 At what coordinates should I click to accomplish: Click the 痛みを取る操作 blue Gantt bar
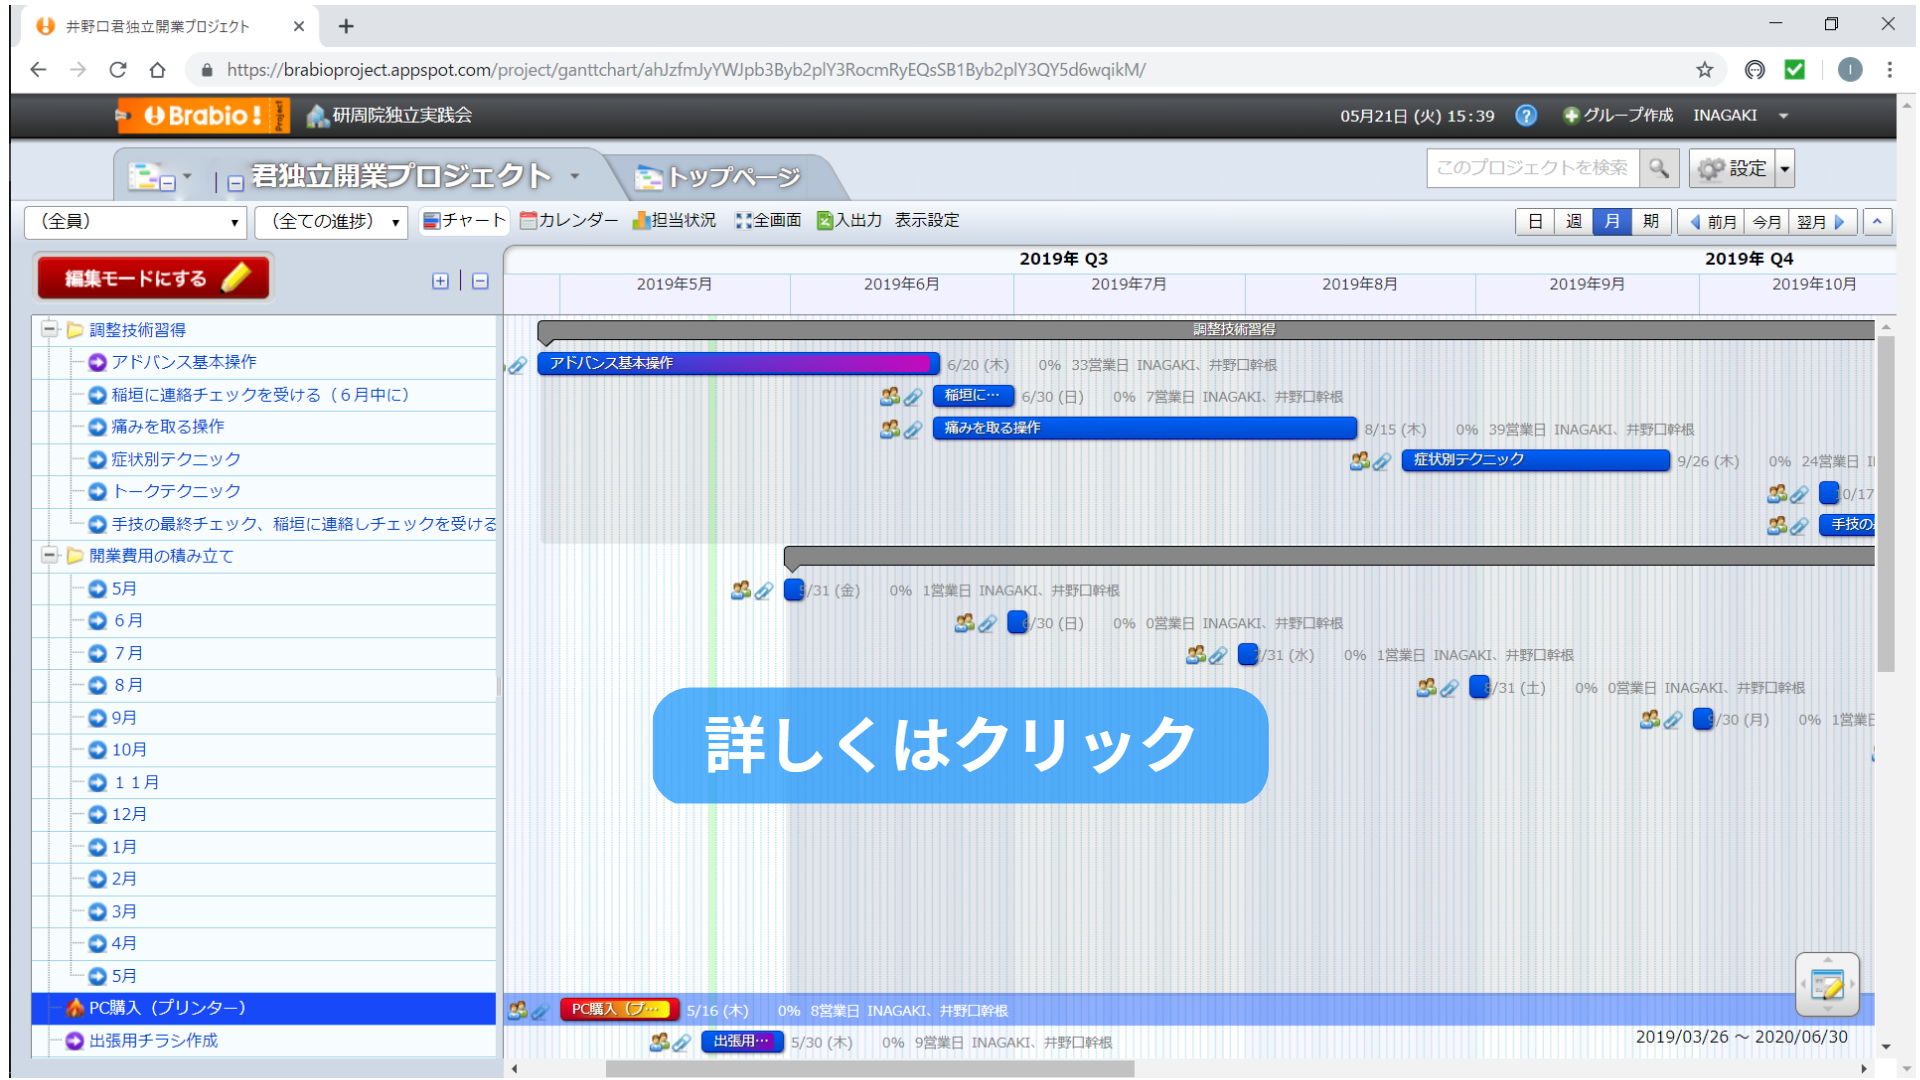[x=1144, y=428]
